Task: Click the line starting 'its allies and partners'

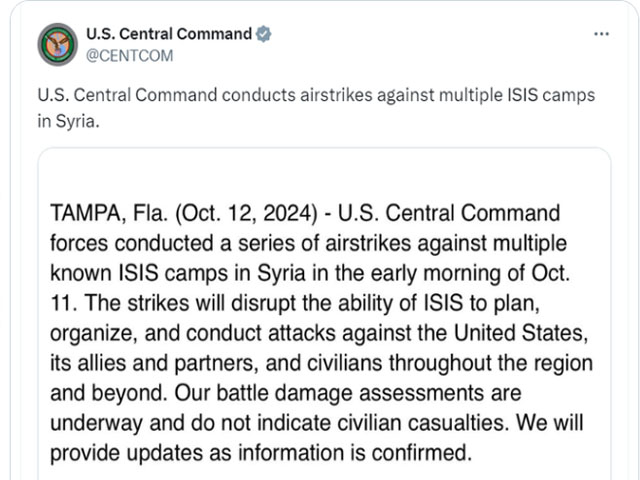Action: point(322,363)
